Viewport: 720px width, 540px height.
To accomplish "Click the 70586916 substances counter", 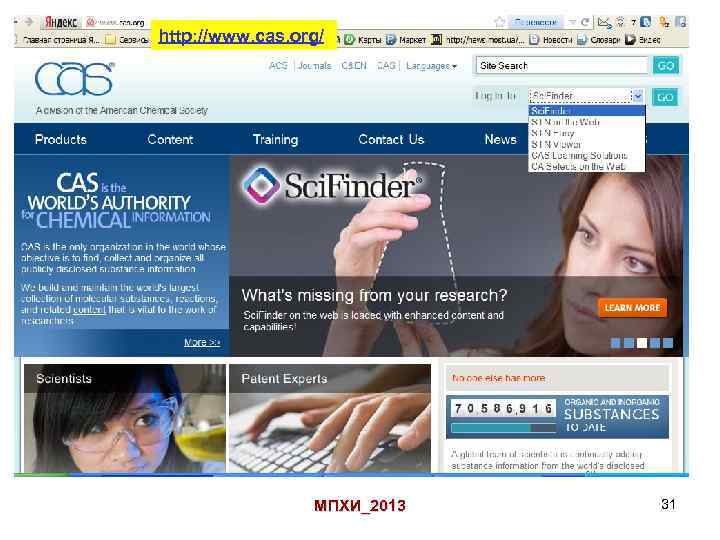I will [503, 408].
